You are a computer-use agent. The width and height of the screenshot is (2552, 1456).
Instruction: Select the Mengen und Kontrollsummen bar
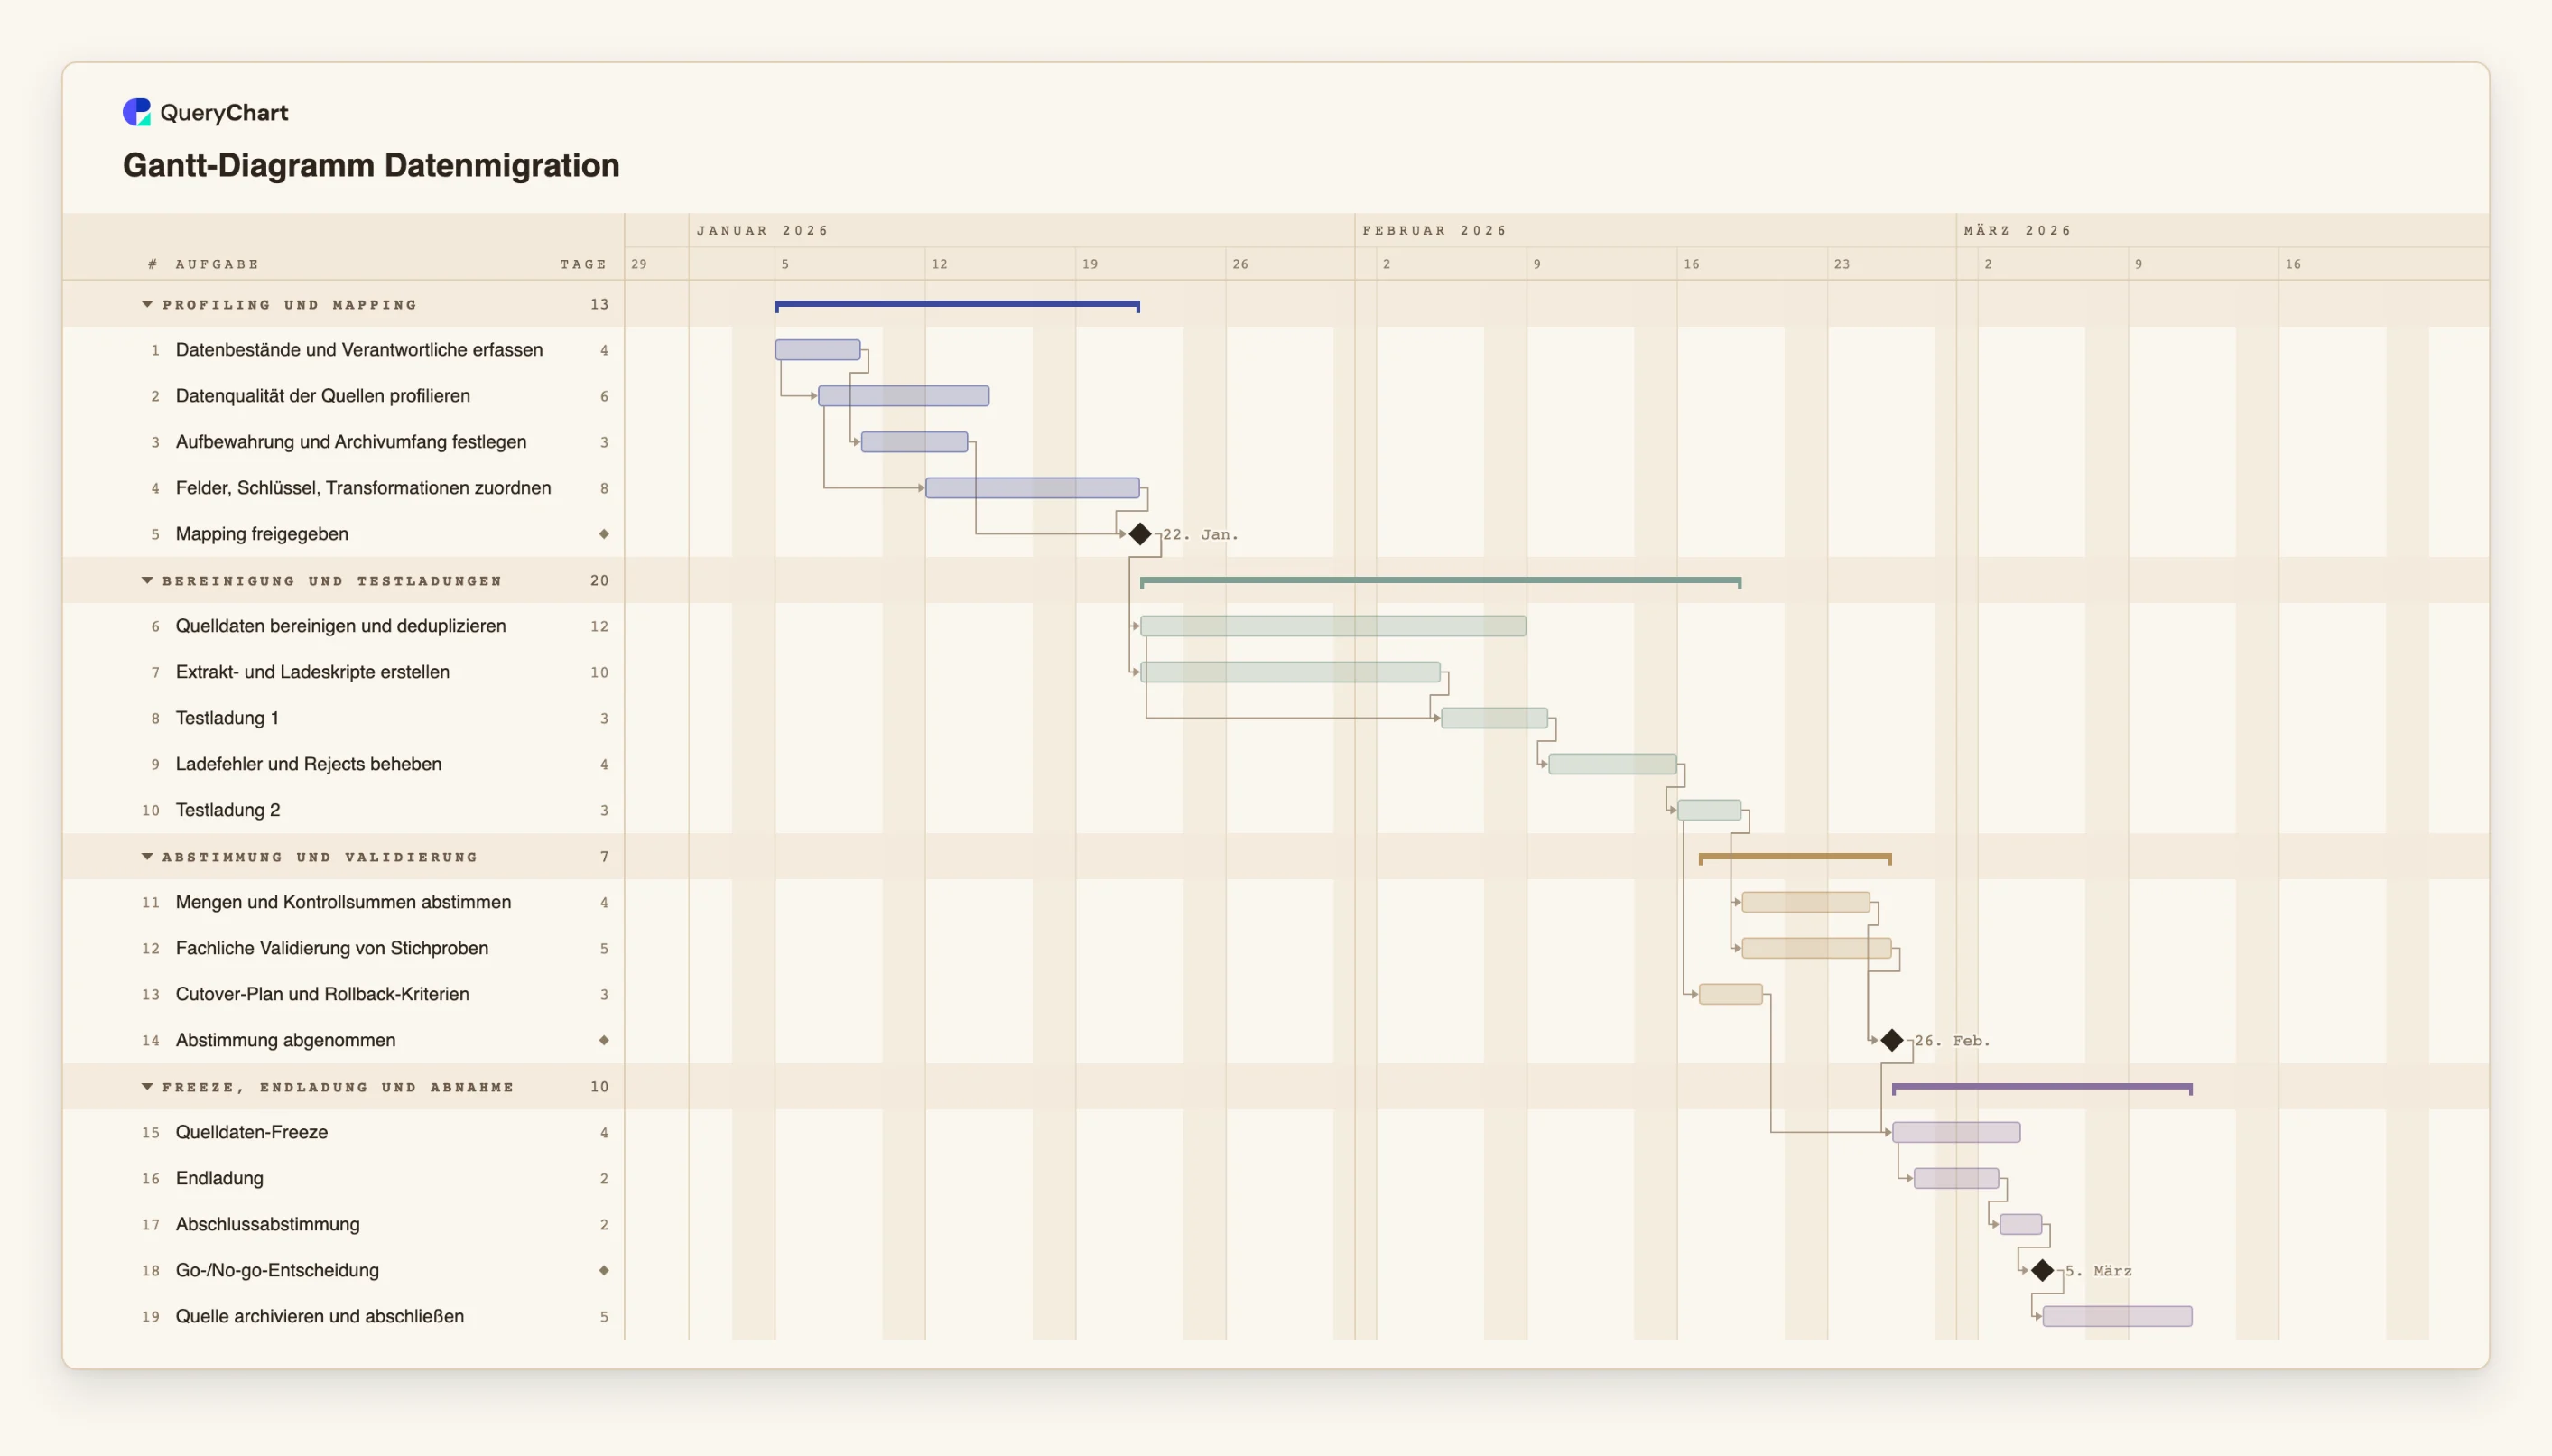1806,902
